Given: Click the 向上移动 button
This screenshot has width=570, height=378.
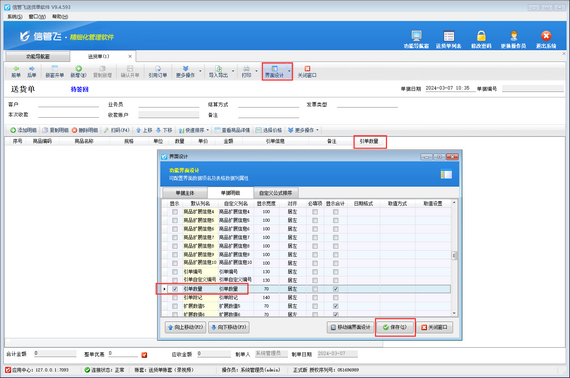Looking at the screenshot, I should [185, 327].
